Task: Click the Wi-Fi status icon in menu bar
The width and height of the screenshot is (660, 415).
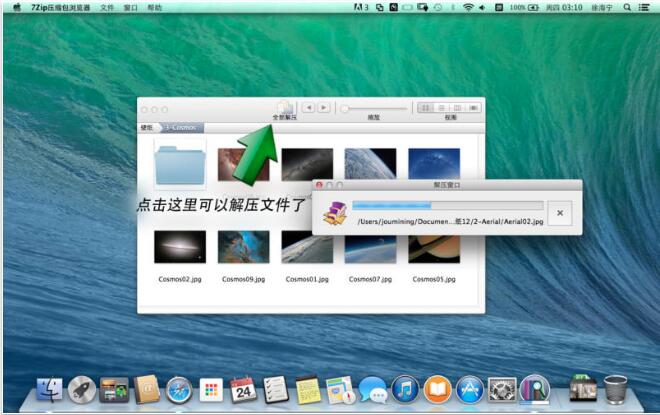Action: [x=468, y=7]
